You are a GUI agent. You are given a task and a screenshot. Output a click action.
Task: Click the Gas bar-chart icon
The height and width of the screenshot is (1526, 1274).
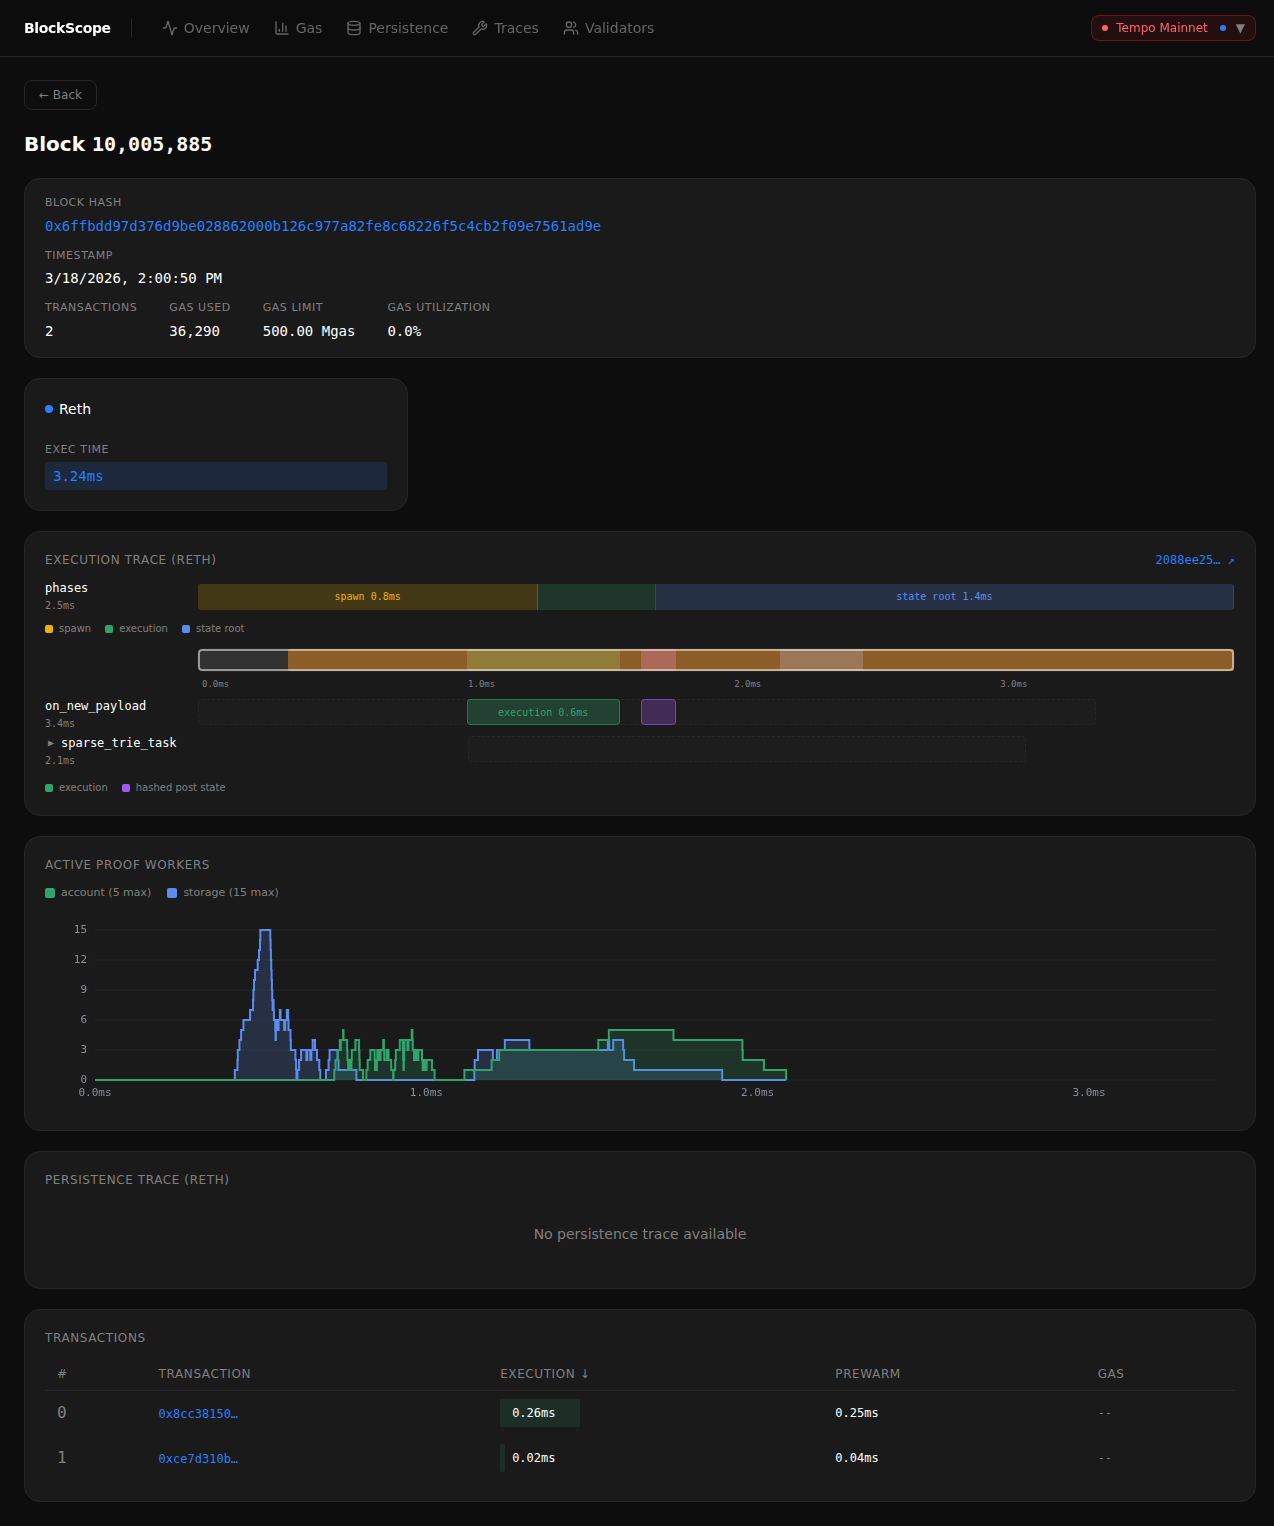pos(282,28)
